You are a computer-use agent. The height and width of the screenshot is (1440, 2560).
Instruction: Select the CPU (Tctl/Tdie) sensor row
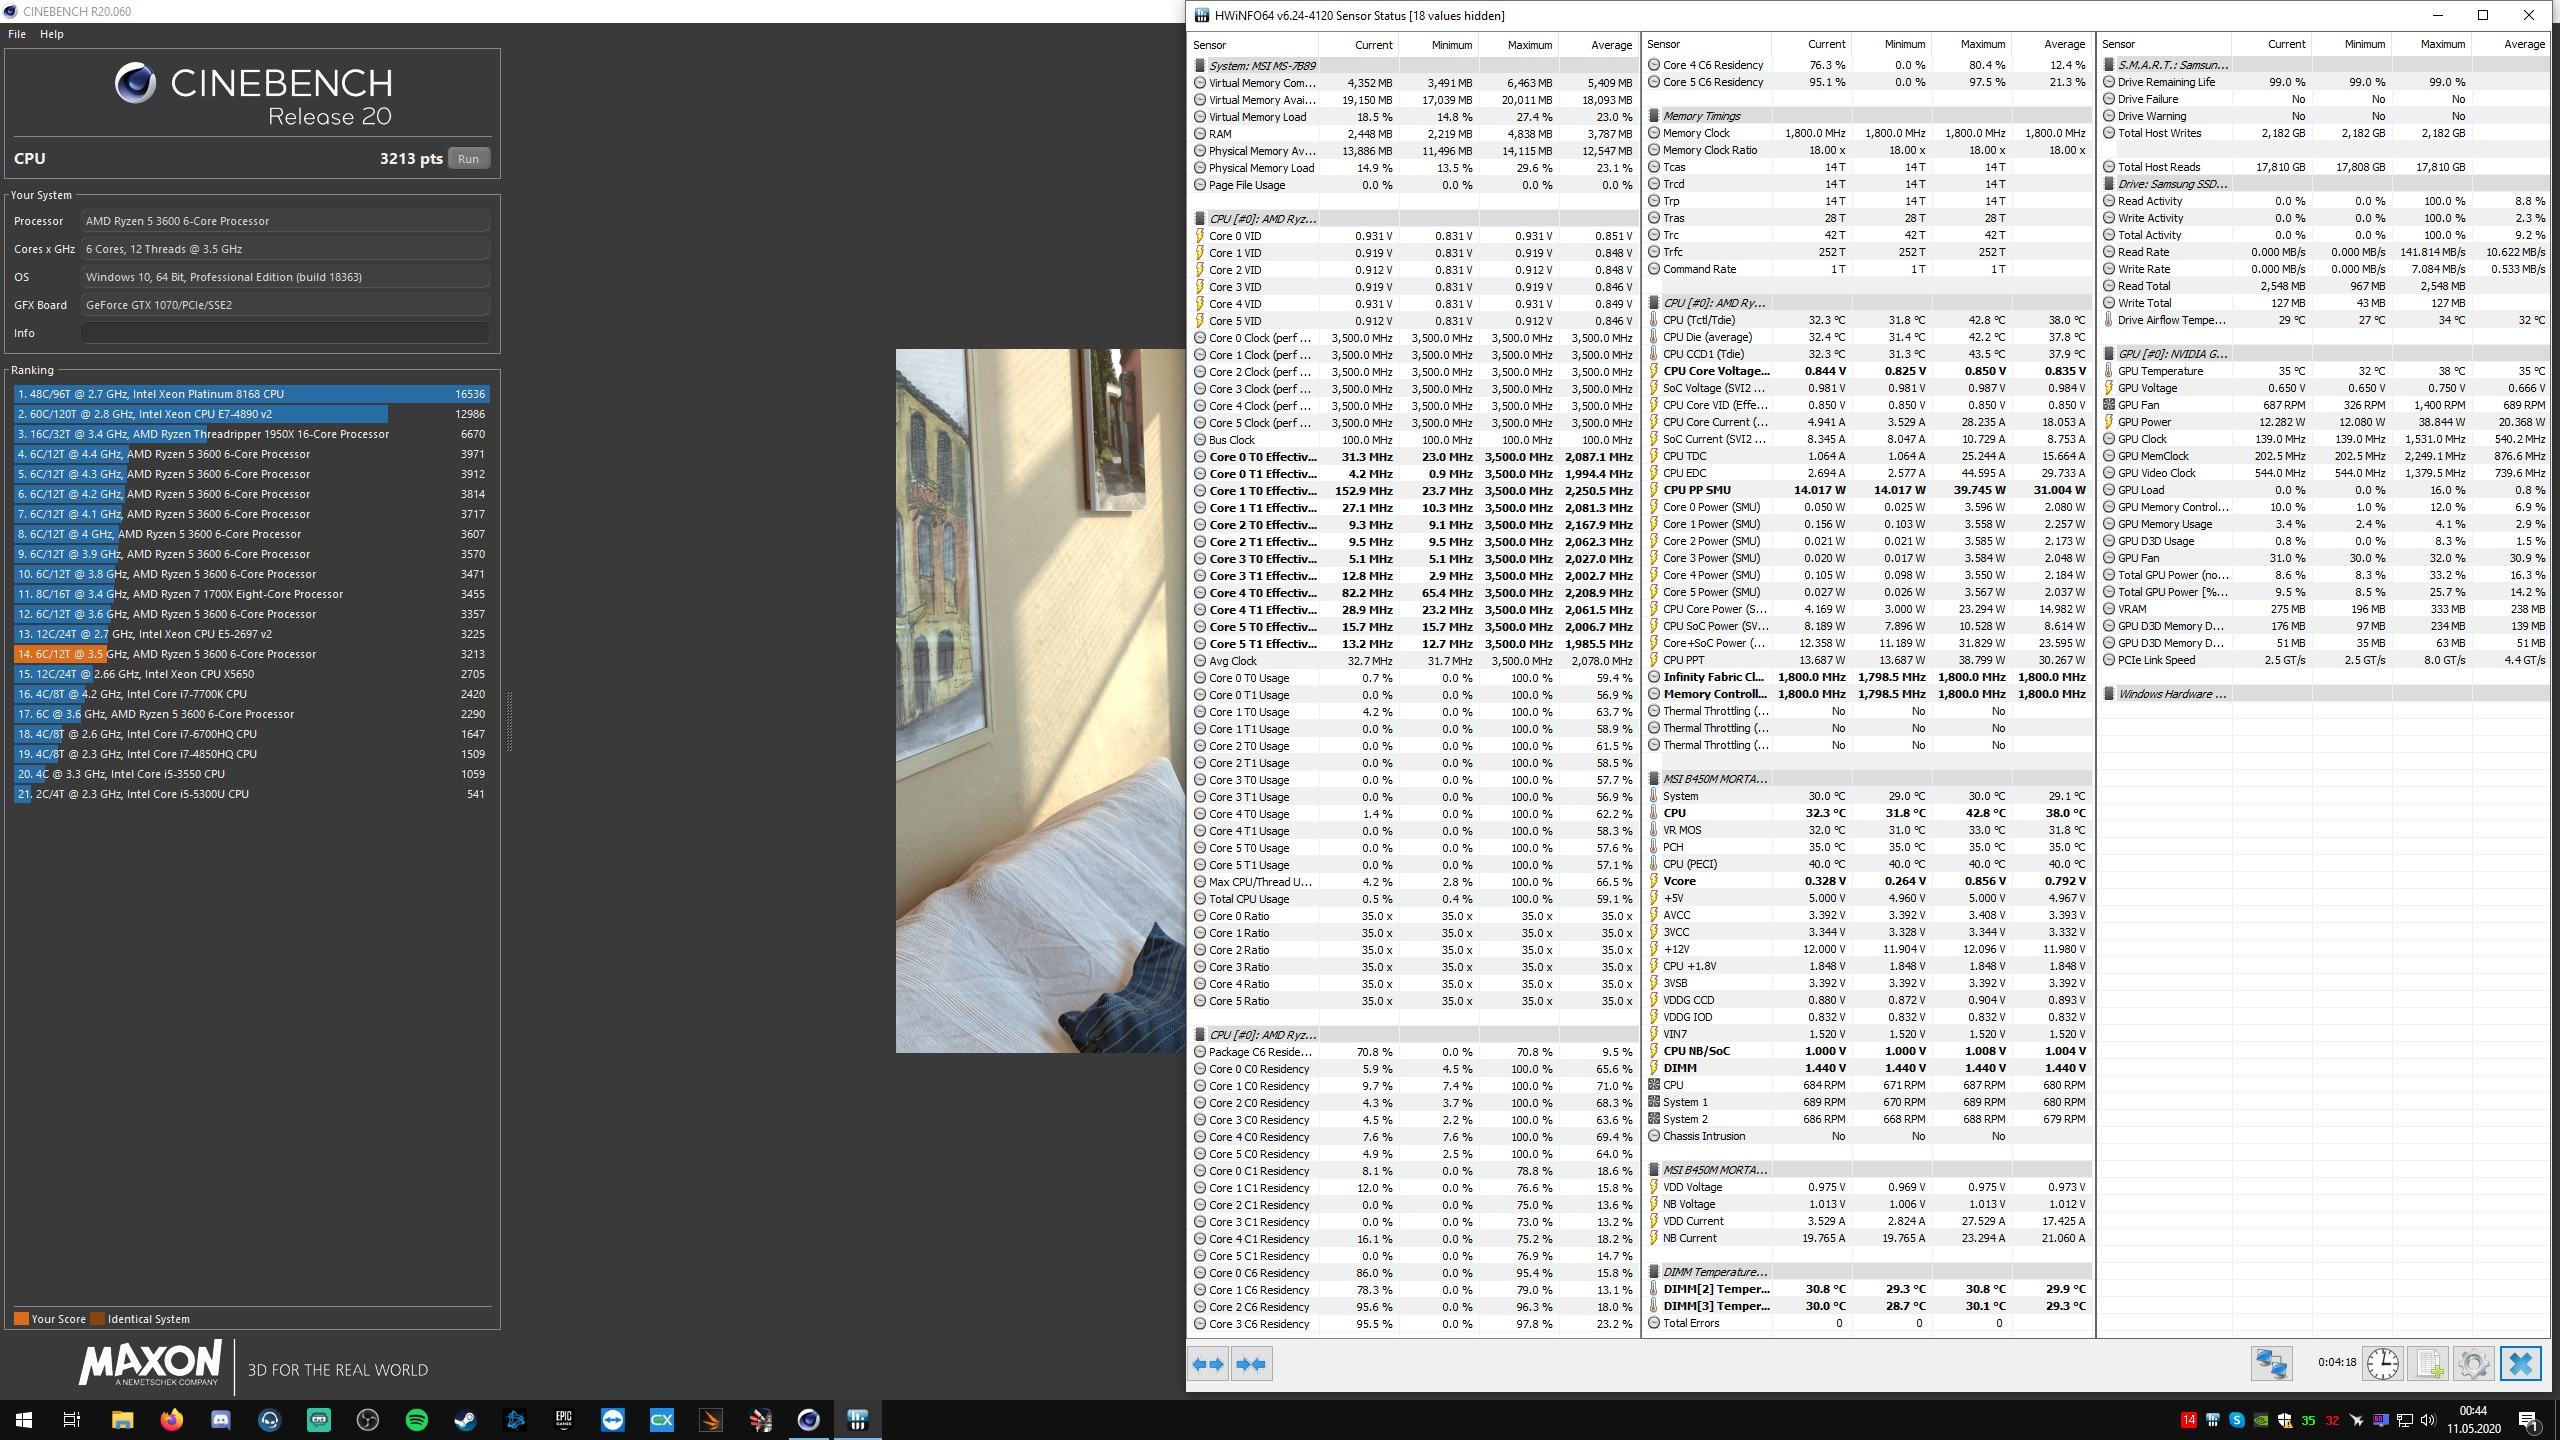pos(1868,320)
